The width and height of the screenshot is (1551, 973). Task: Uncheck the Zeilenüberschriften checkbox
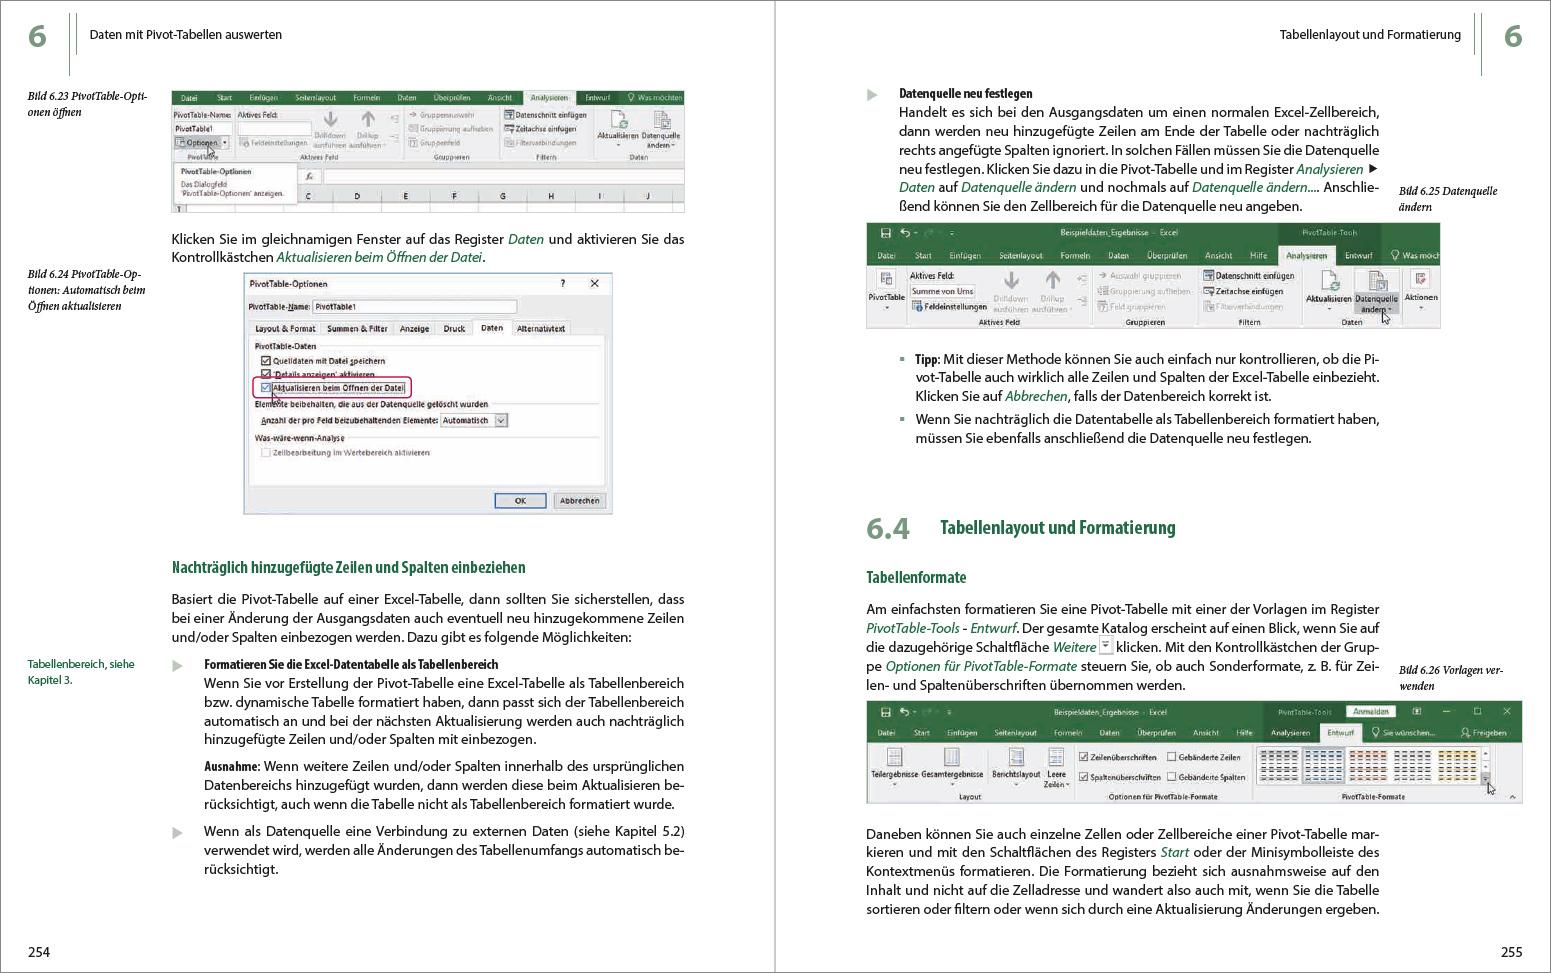coord(1084,755)
